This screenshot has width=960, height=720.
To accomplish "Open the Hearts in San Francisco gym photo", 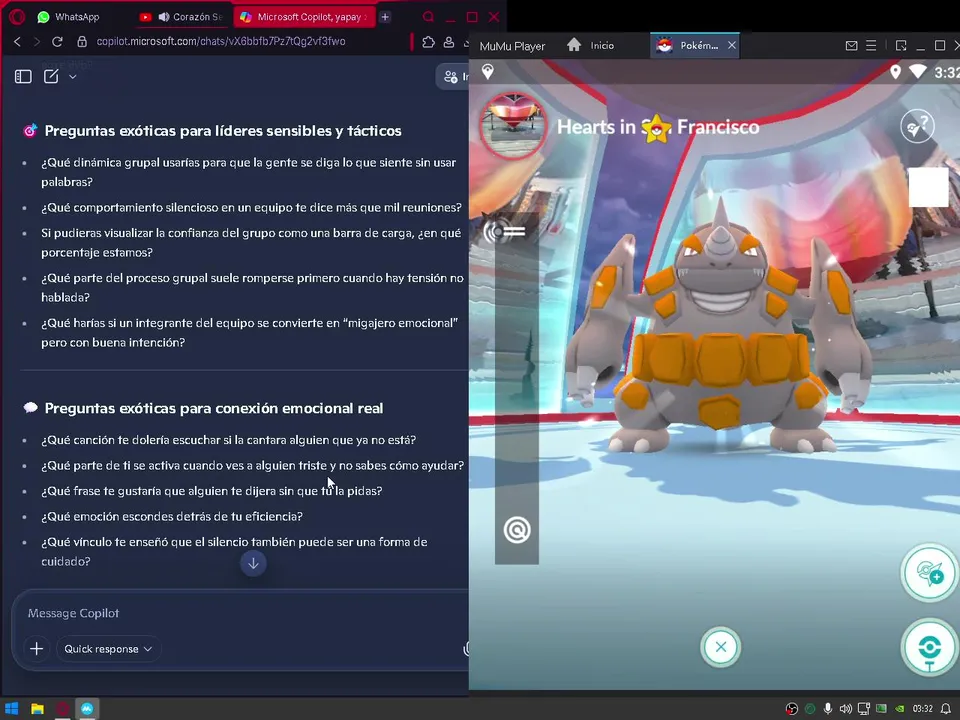I will [513, 126].
